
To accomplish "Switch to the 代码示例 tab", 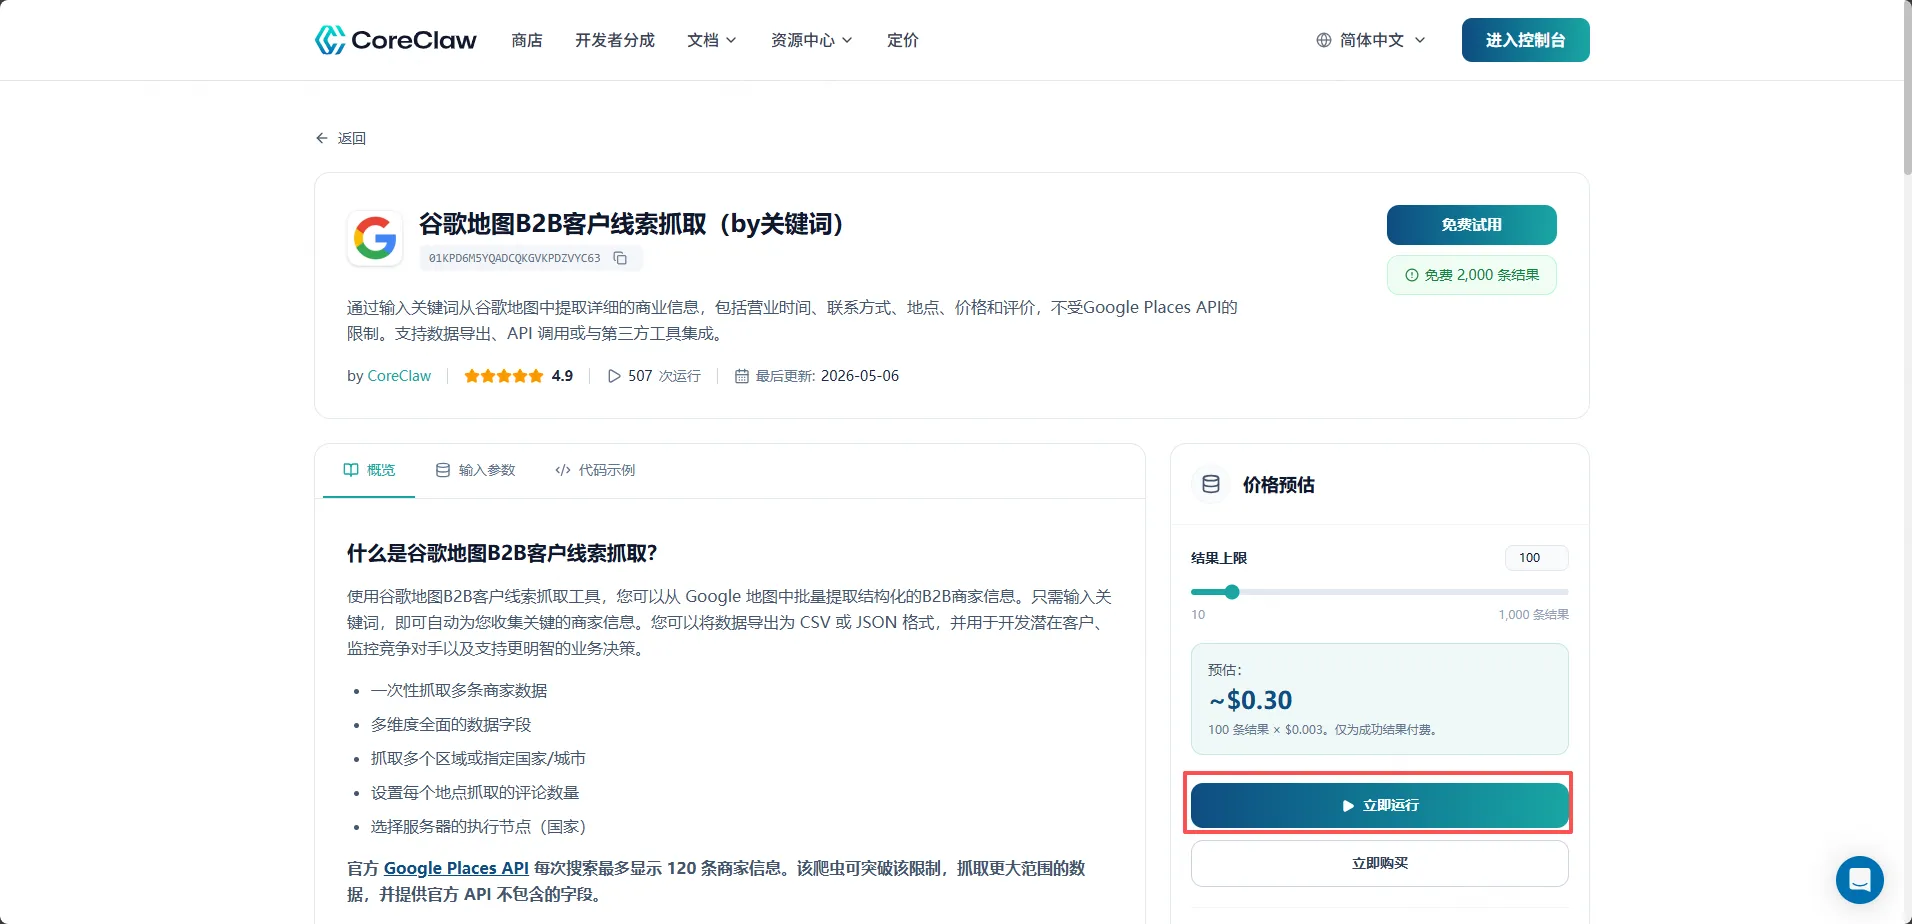I will (x=595, y=470).
